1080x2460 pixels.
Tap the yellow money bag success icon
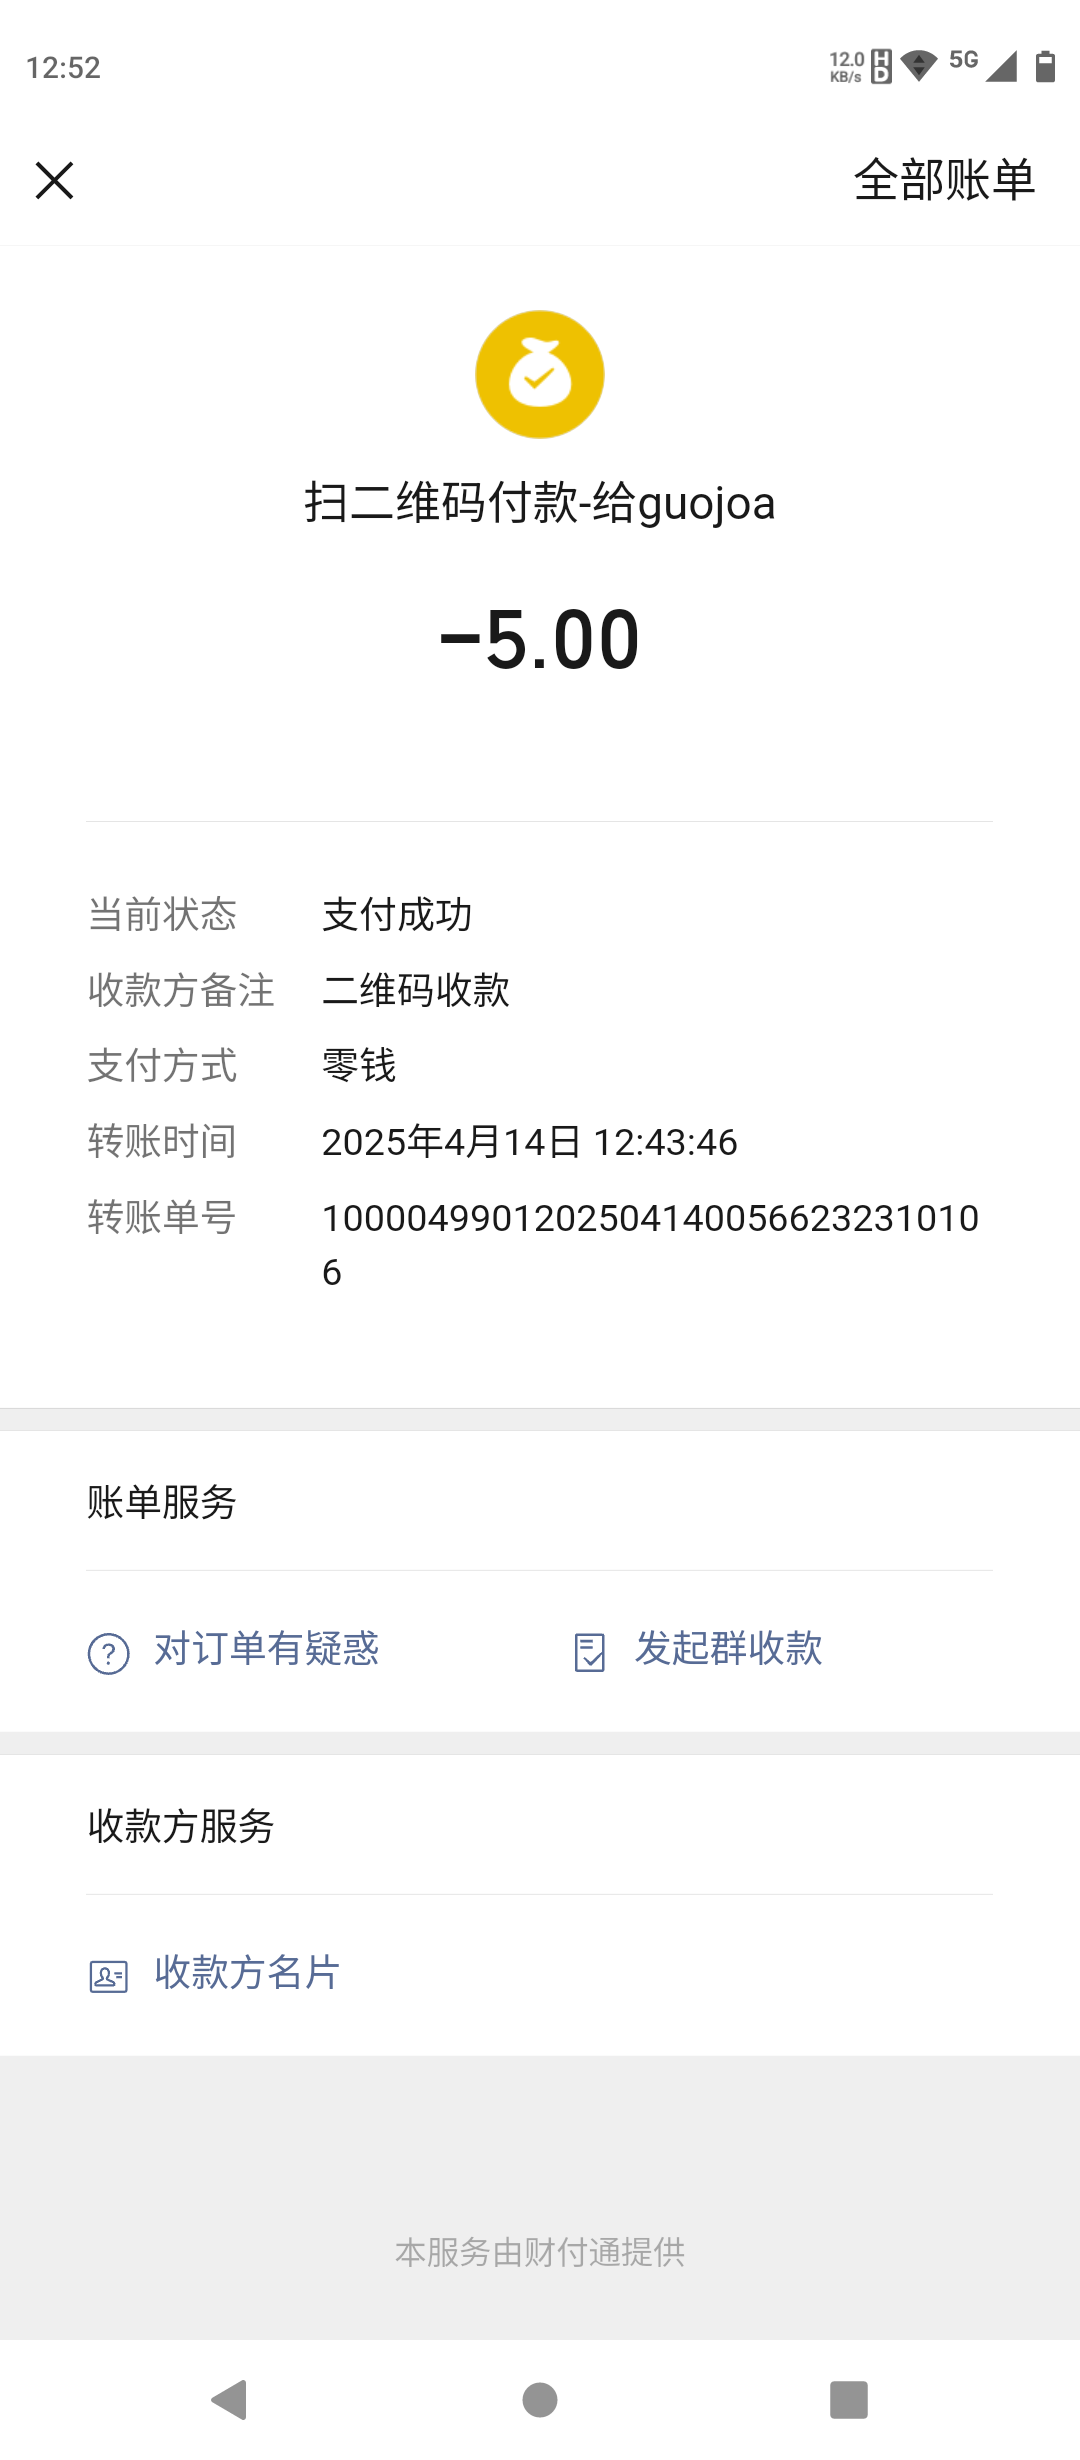[x=540, y=374]
